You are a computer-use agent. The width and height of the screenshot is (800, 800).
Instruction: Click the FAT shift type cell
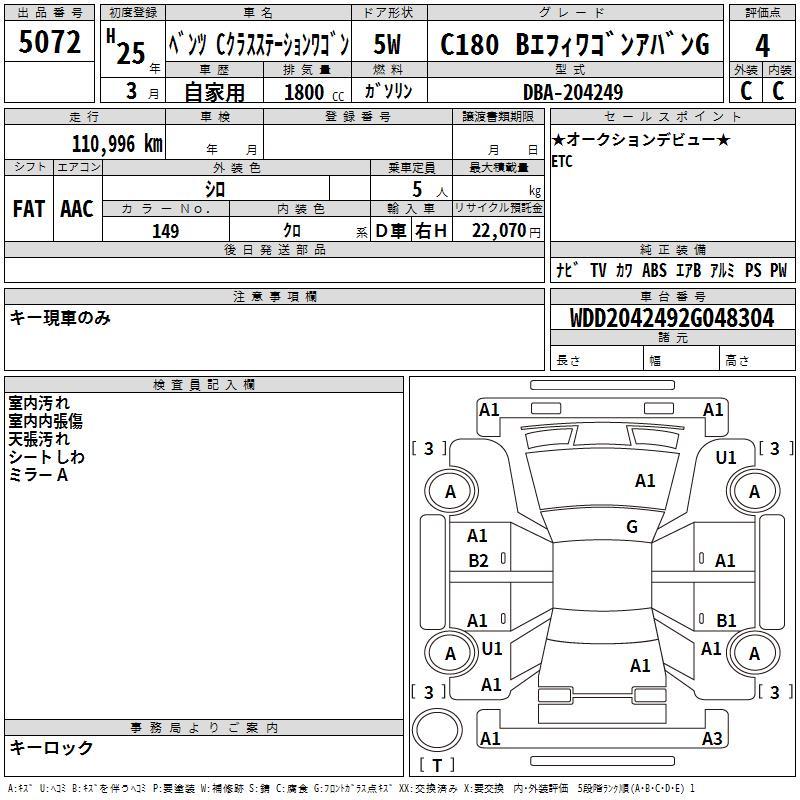pos(29,208)
